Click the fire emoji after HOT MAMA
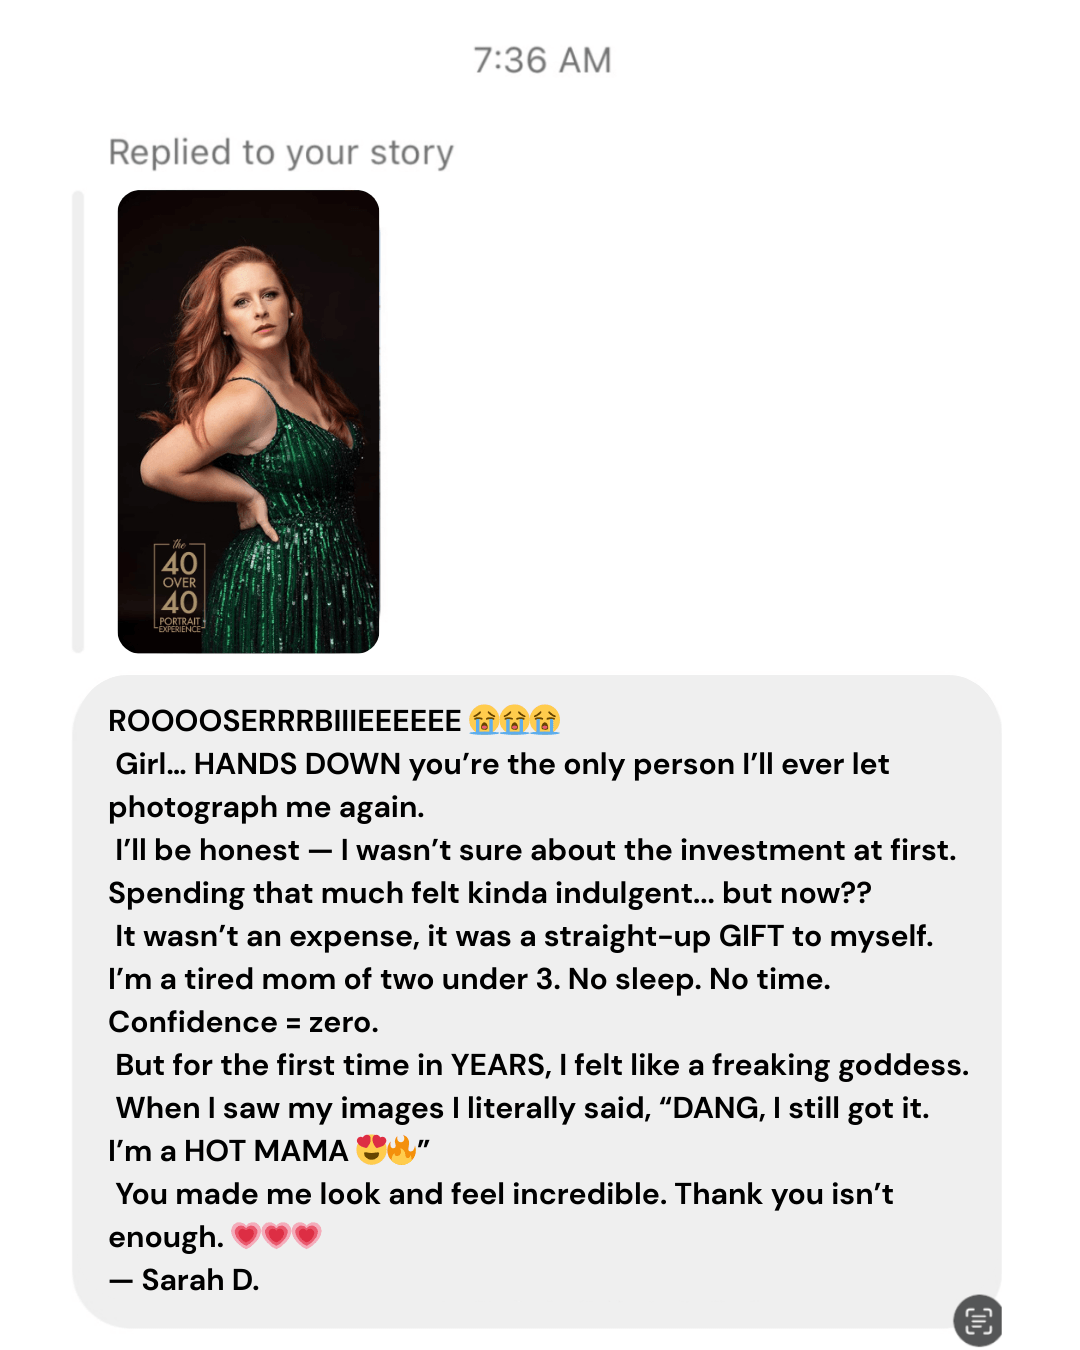Viewport: 1080px width, 1350px height. pyautogui.click(x=401, y=1150)
